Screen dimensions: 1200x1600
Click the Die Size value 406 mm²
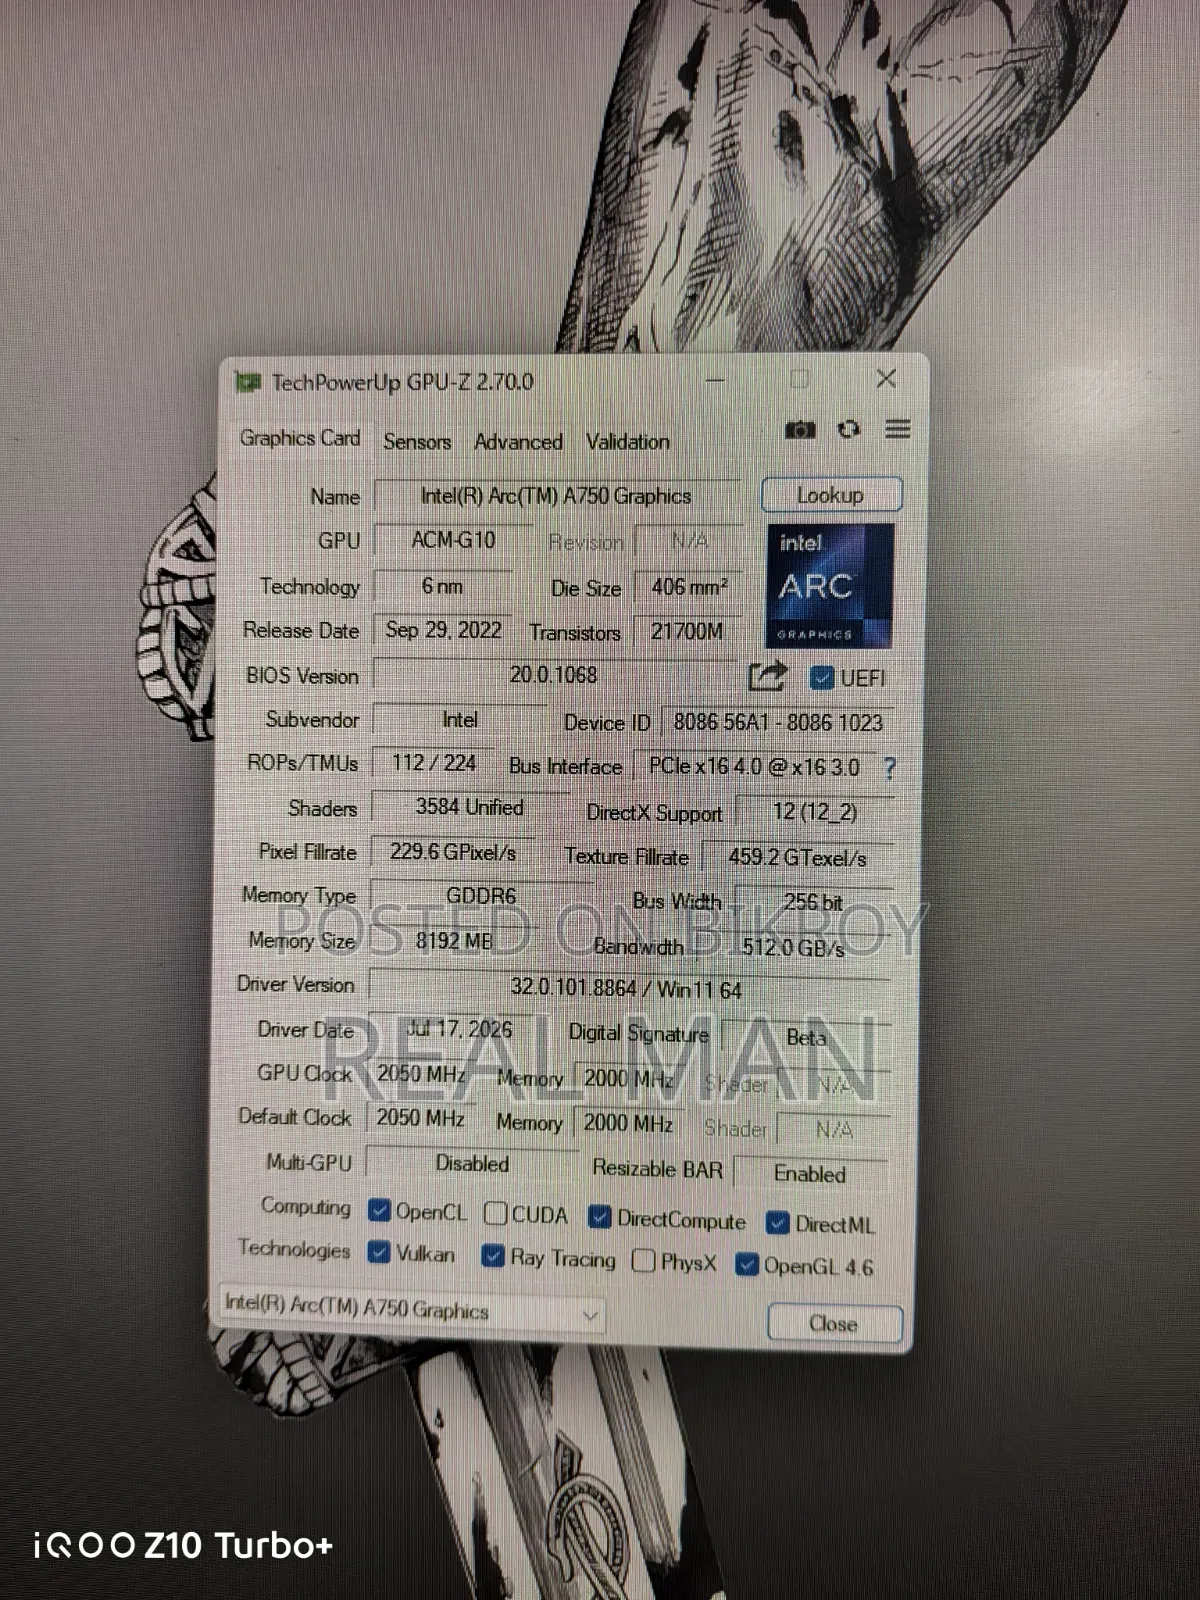689,587
